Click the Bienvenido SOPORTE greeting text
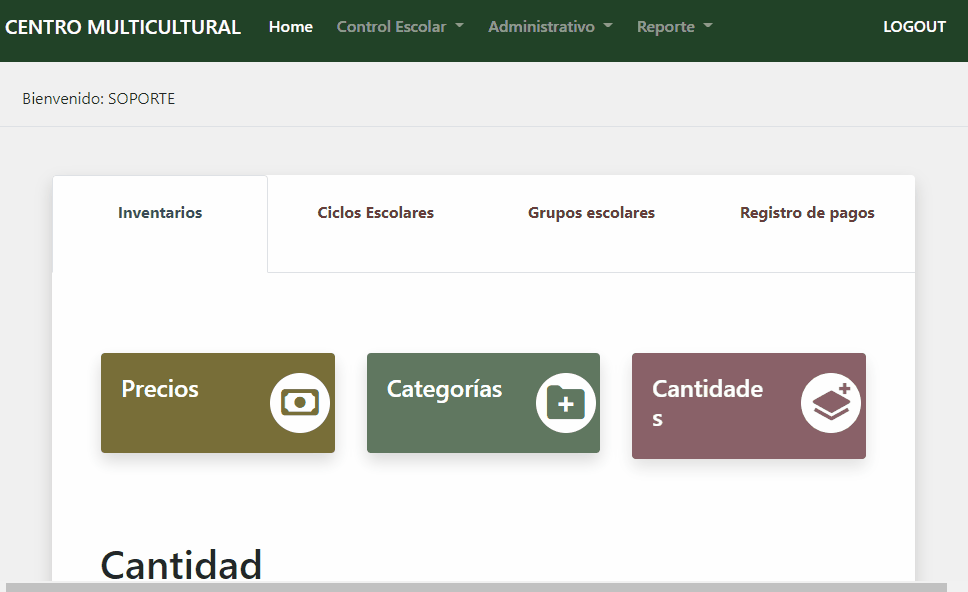This screenshot has width=968, height=592. click(x=97, y=98)
